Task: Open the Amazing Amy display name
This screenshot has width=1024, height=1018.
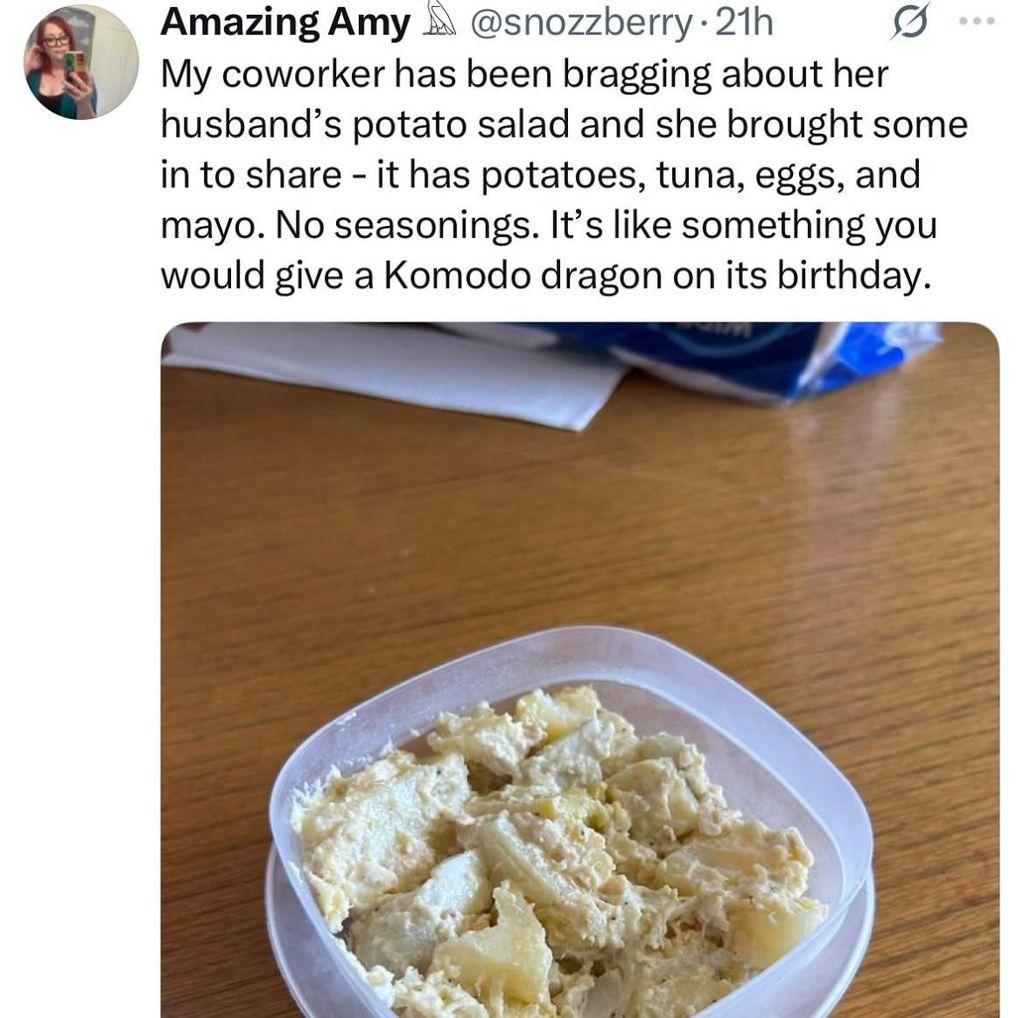Action: click(x=285, y=23)
